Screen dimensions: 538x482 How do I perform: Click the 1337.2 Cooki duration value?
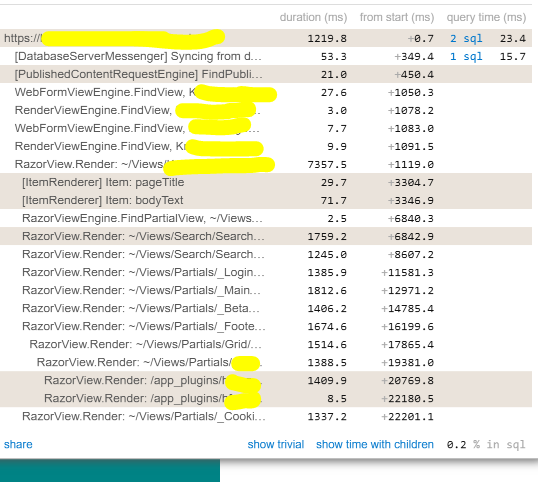tap(327, 416)
